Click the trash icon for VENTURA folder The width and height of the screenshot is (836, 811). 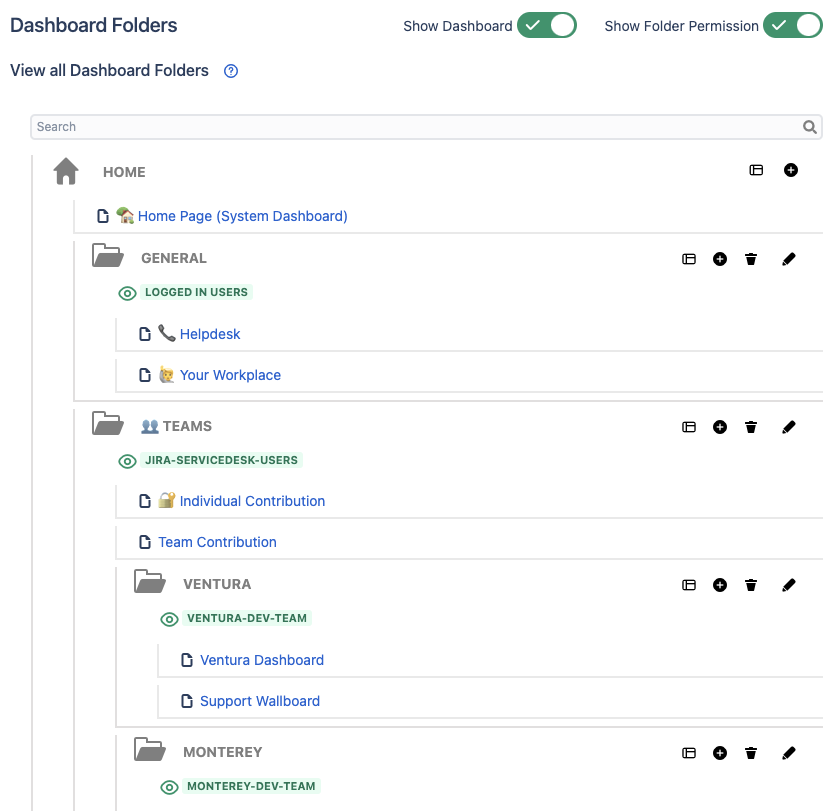(x=751, y=585)
